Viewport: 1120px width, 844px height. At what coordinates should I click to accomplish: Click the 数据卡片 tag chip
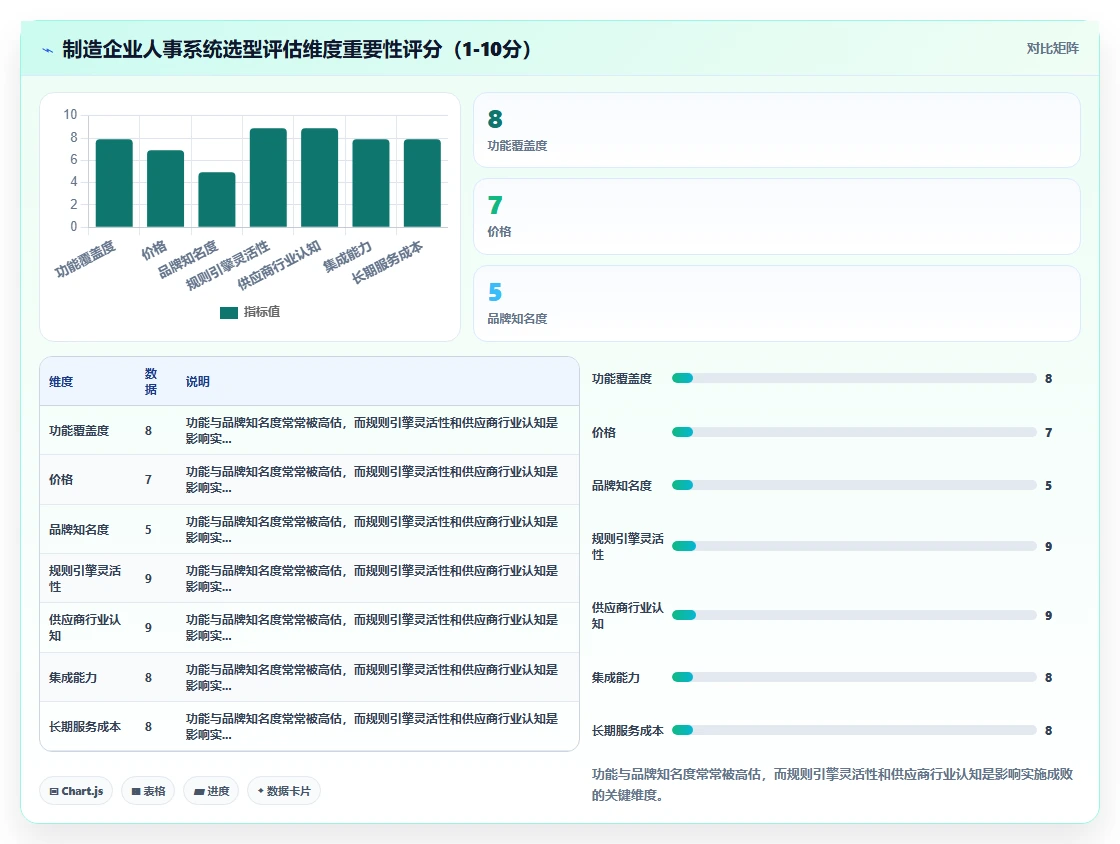(284, 791)
